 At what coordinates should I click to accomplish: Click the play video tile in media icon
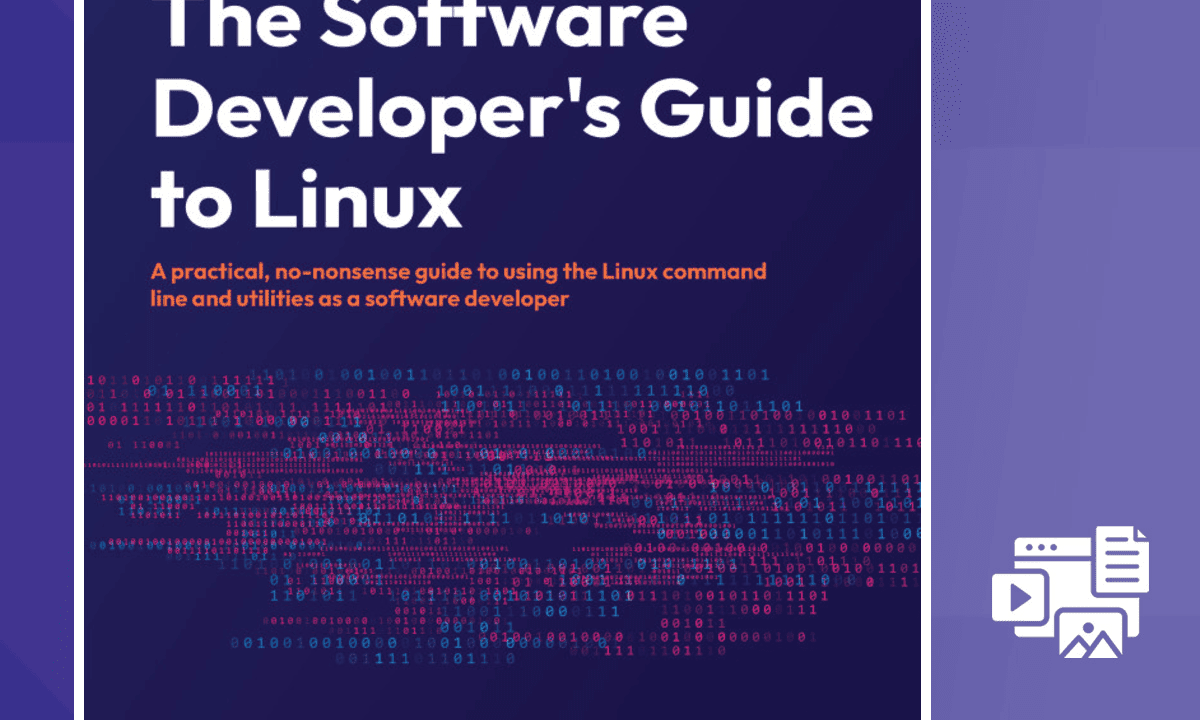coord(1020,597)
